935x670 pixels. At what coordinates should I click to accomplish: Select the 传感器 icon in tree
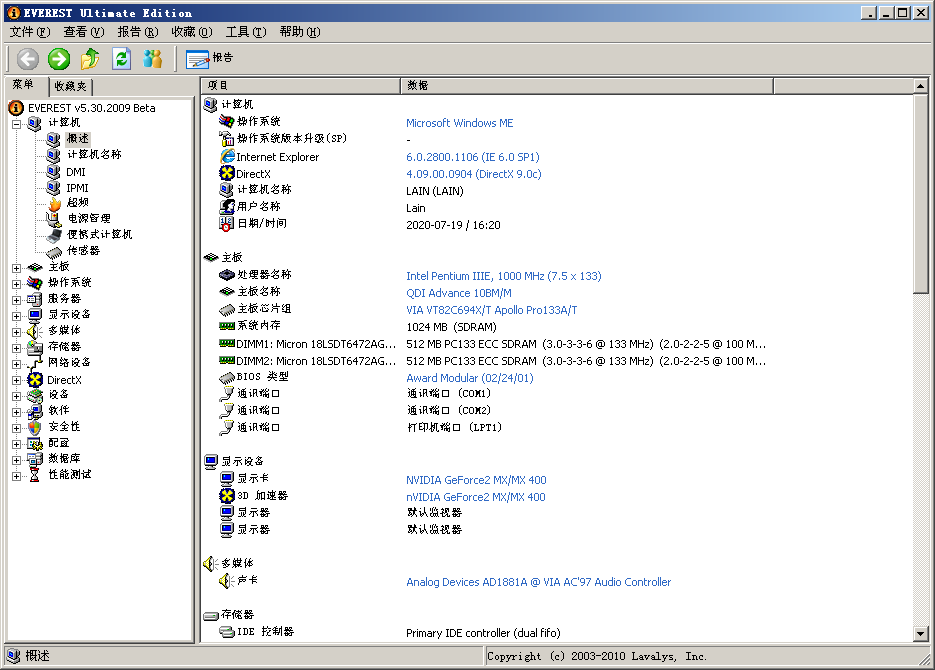[54, 252]
